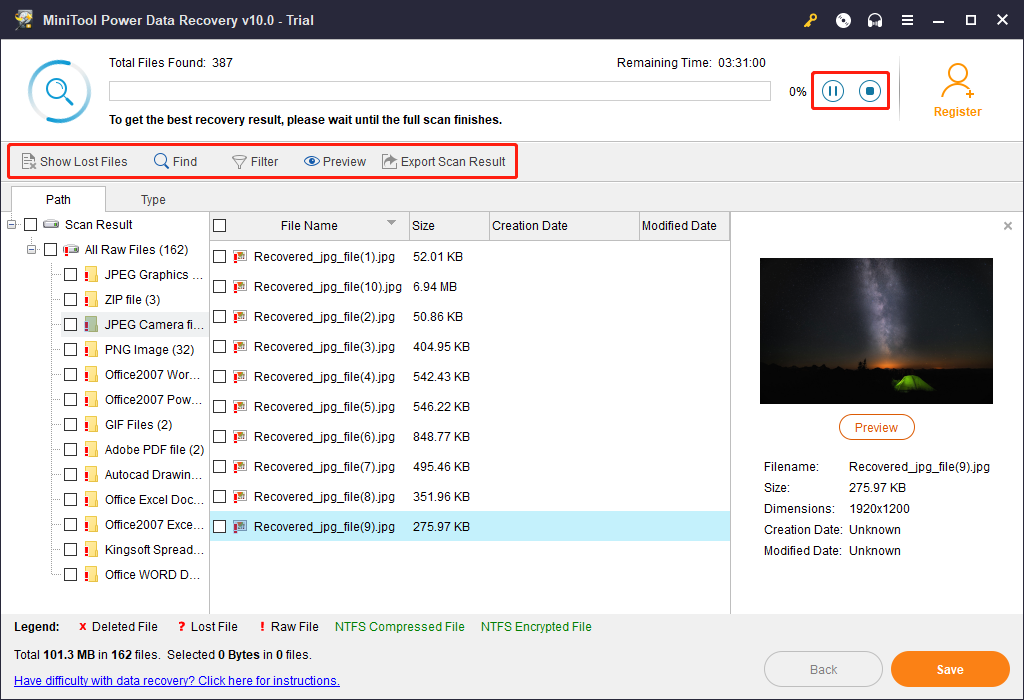This screenshot has width=1024, height=700.
Task: Pause the scan with the pause button
Action: [832, 92]
